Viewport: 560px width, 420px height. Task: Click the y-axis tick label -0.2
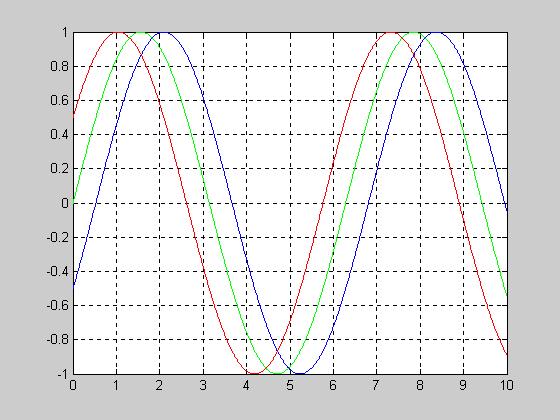pyautogui.click(x=58, y=237)
